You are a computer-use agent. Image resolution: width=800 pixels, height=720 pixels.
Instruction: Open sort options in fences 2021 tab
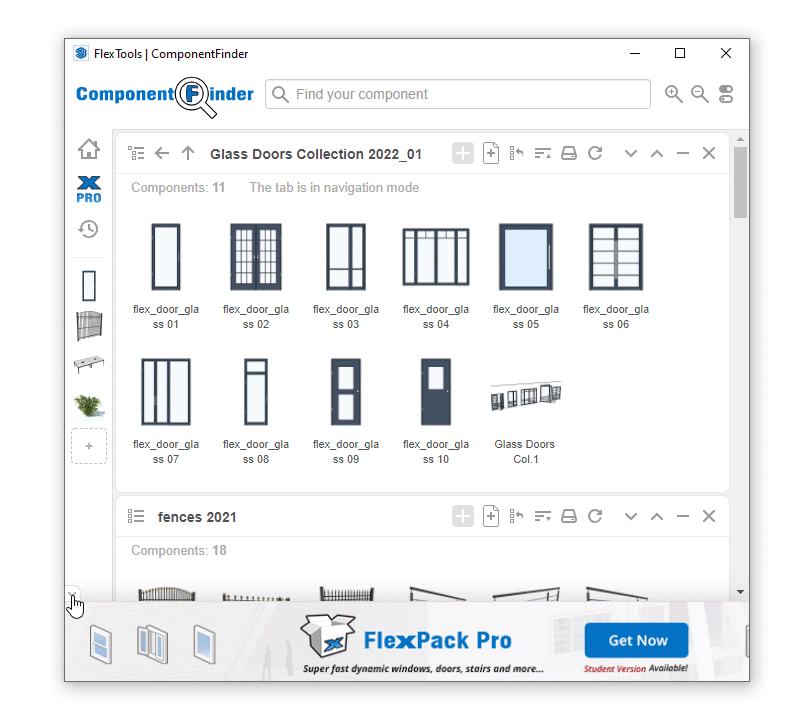[542, 516]
